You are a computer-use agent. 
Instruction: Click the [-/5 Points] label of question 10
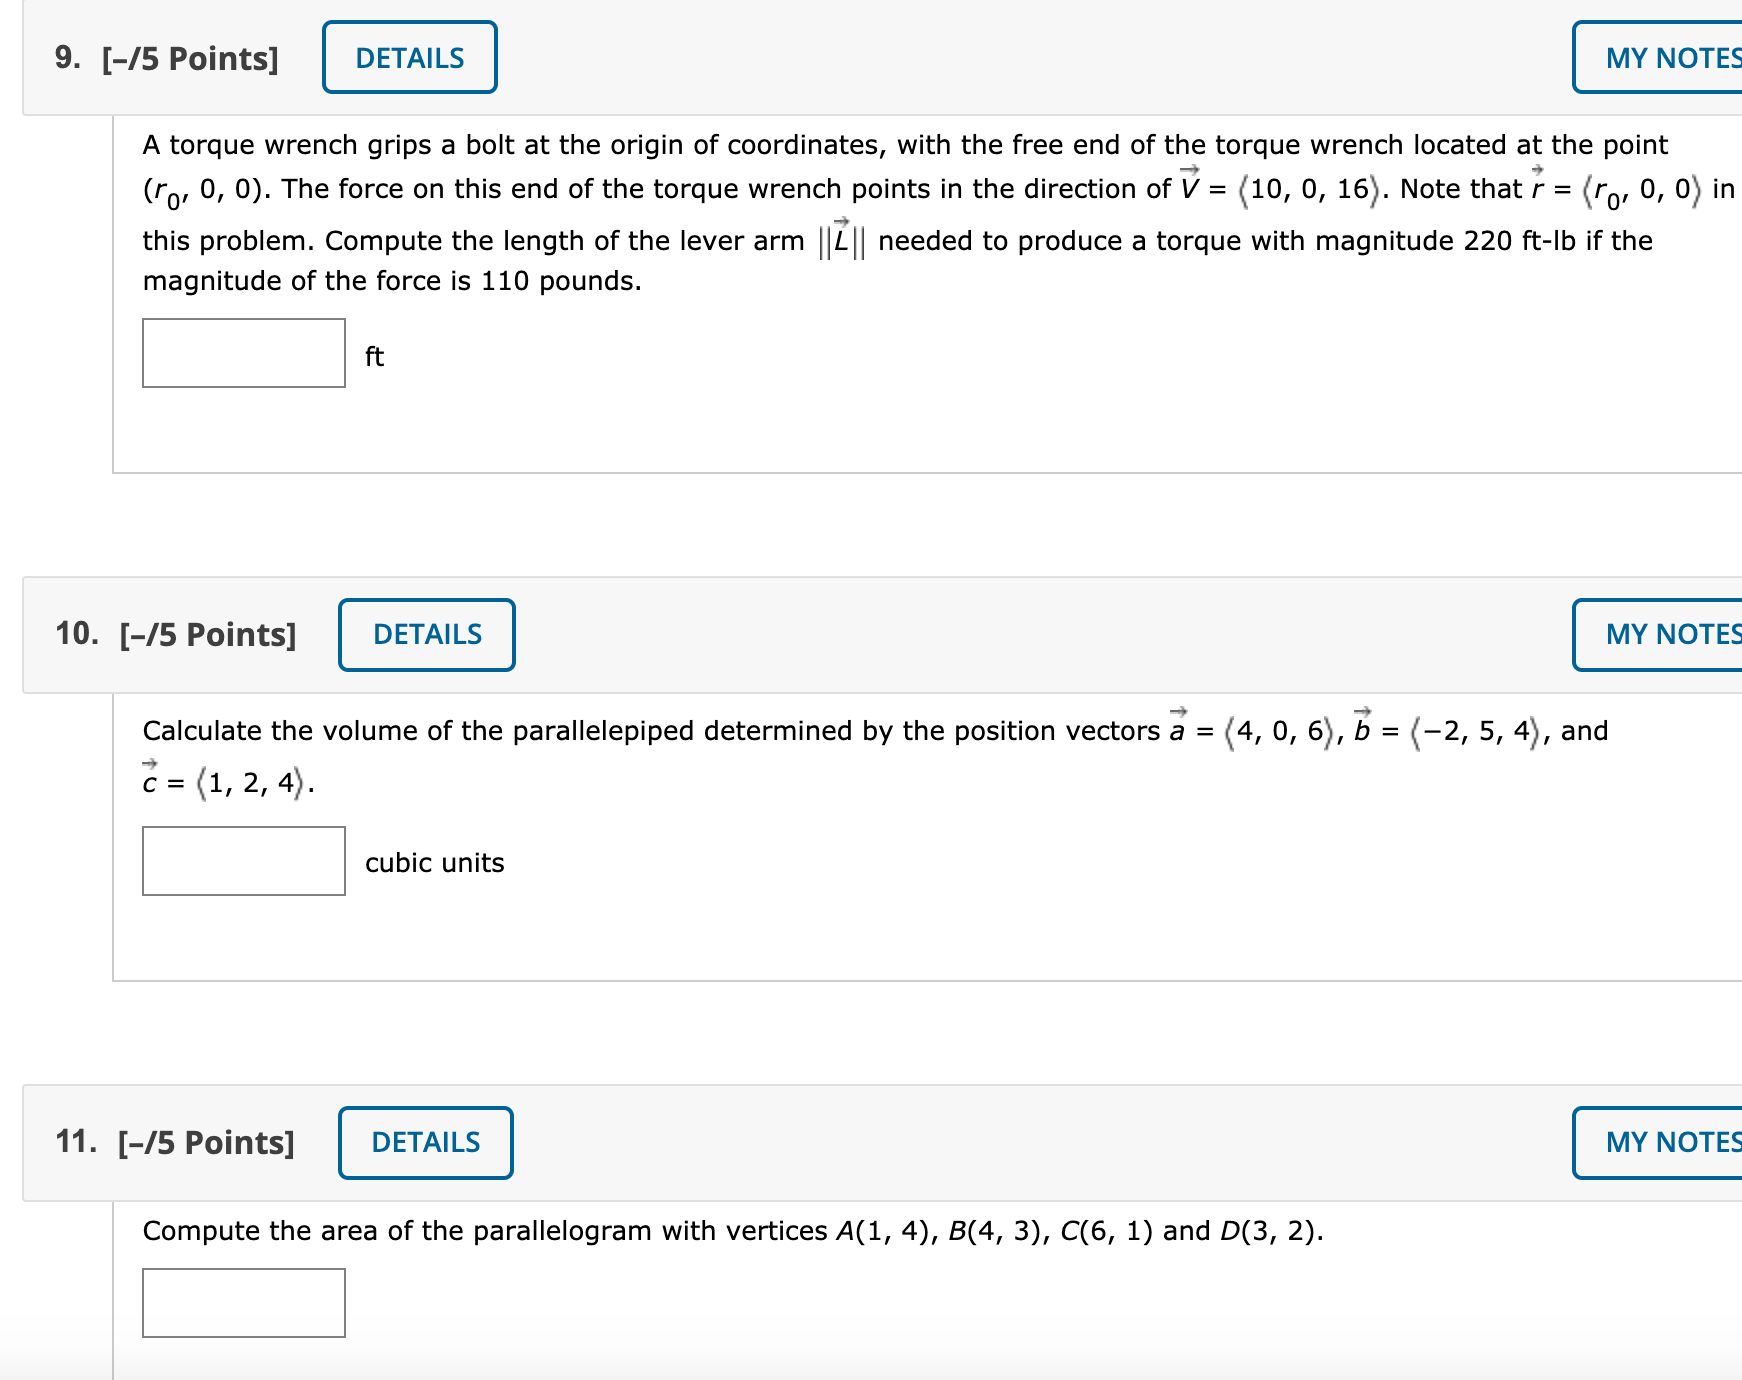205,634
